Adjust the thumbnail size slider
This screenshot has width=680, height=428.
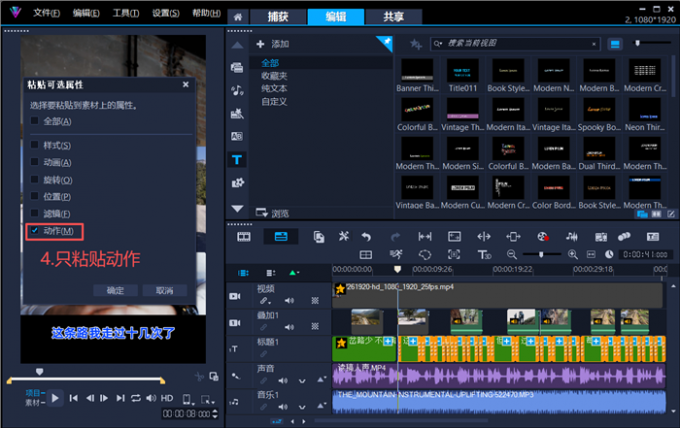(637, 43)
